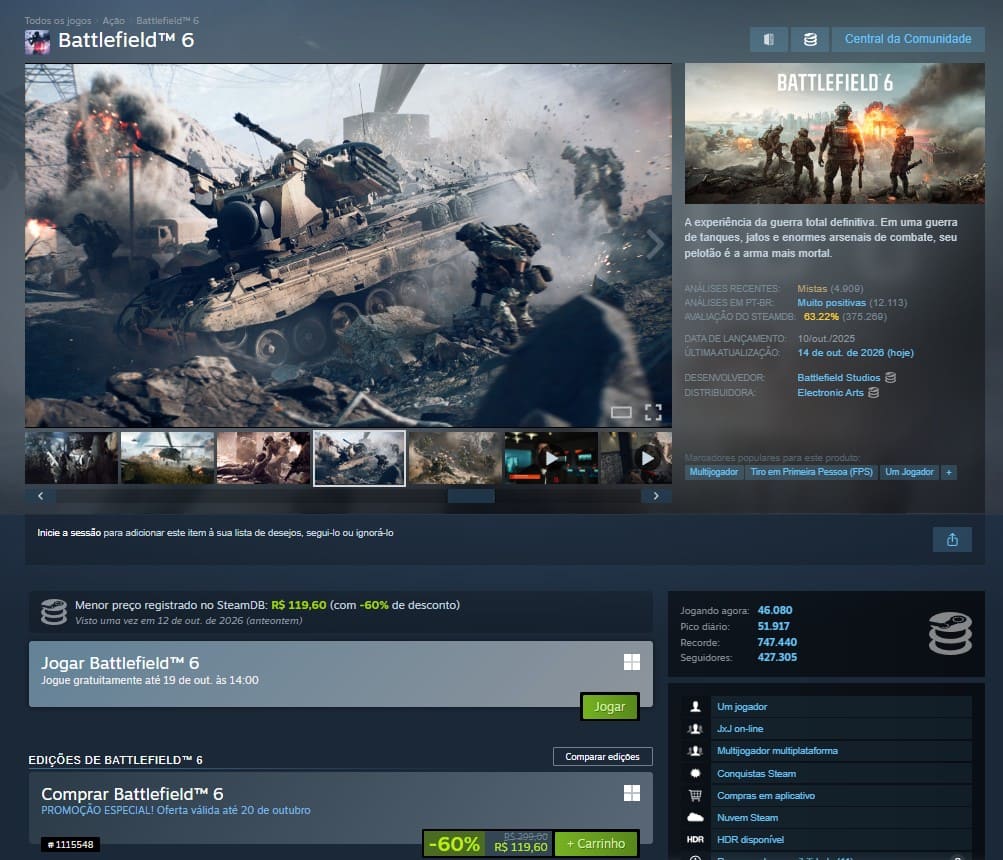
Task: Advance to next screenshot with right chevron
Action: pyautogui.click(x=654, y=244)
